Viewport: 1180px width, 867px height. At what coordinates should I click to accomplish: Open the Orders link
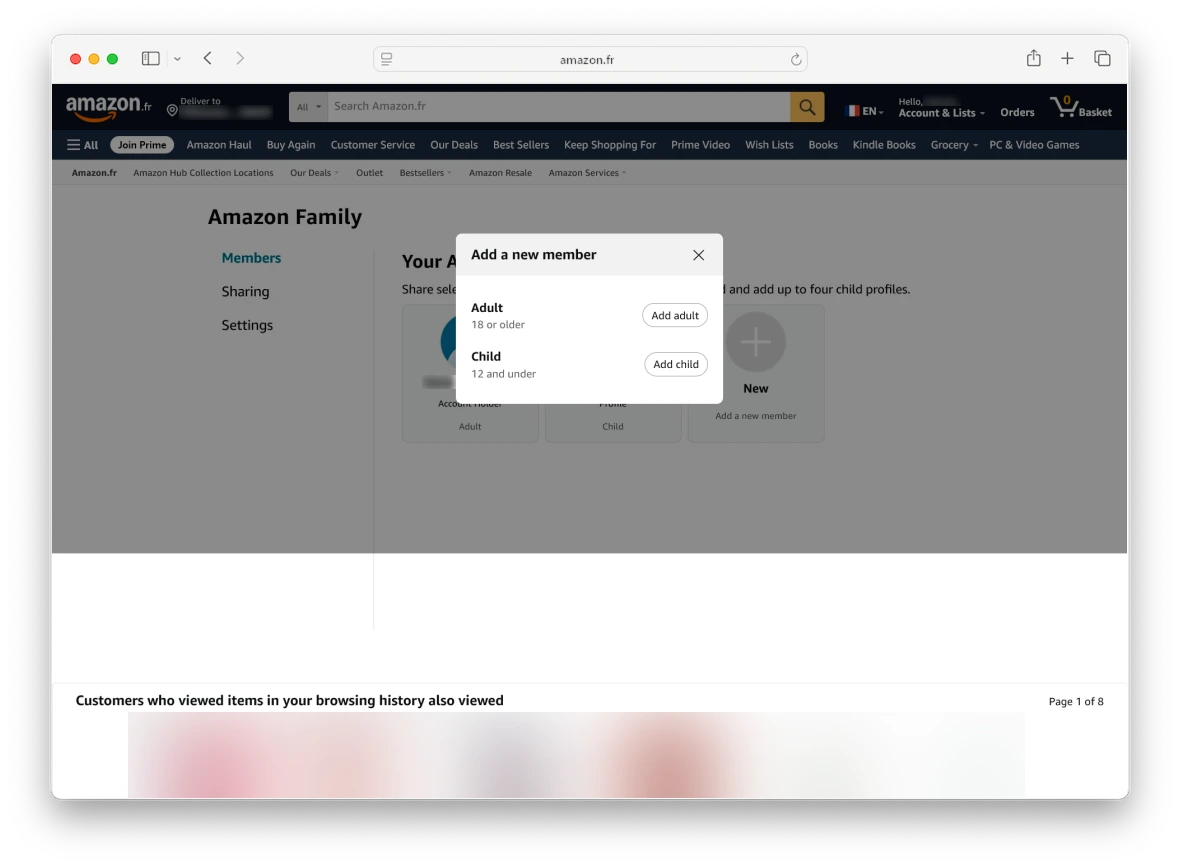pyautogui.click(x=1017, y=112)
